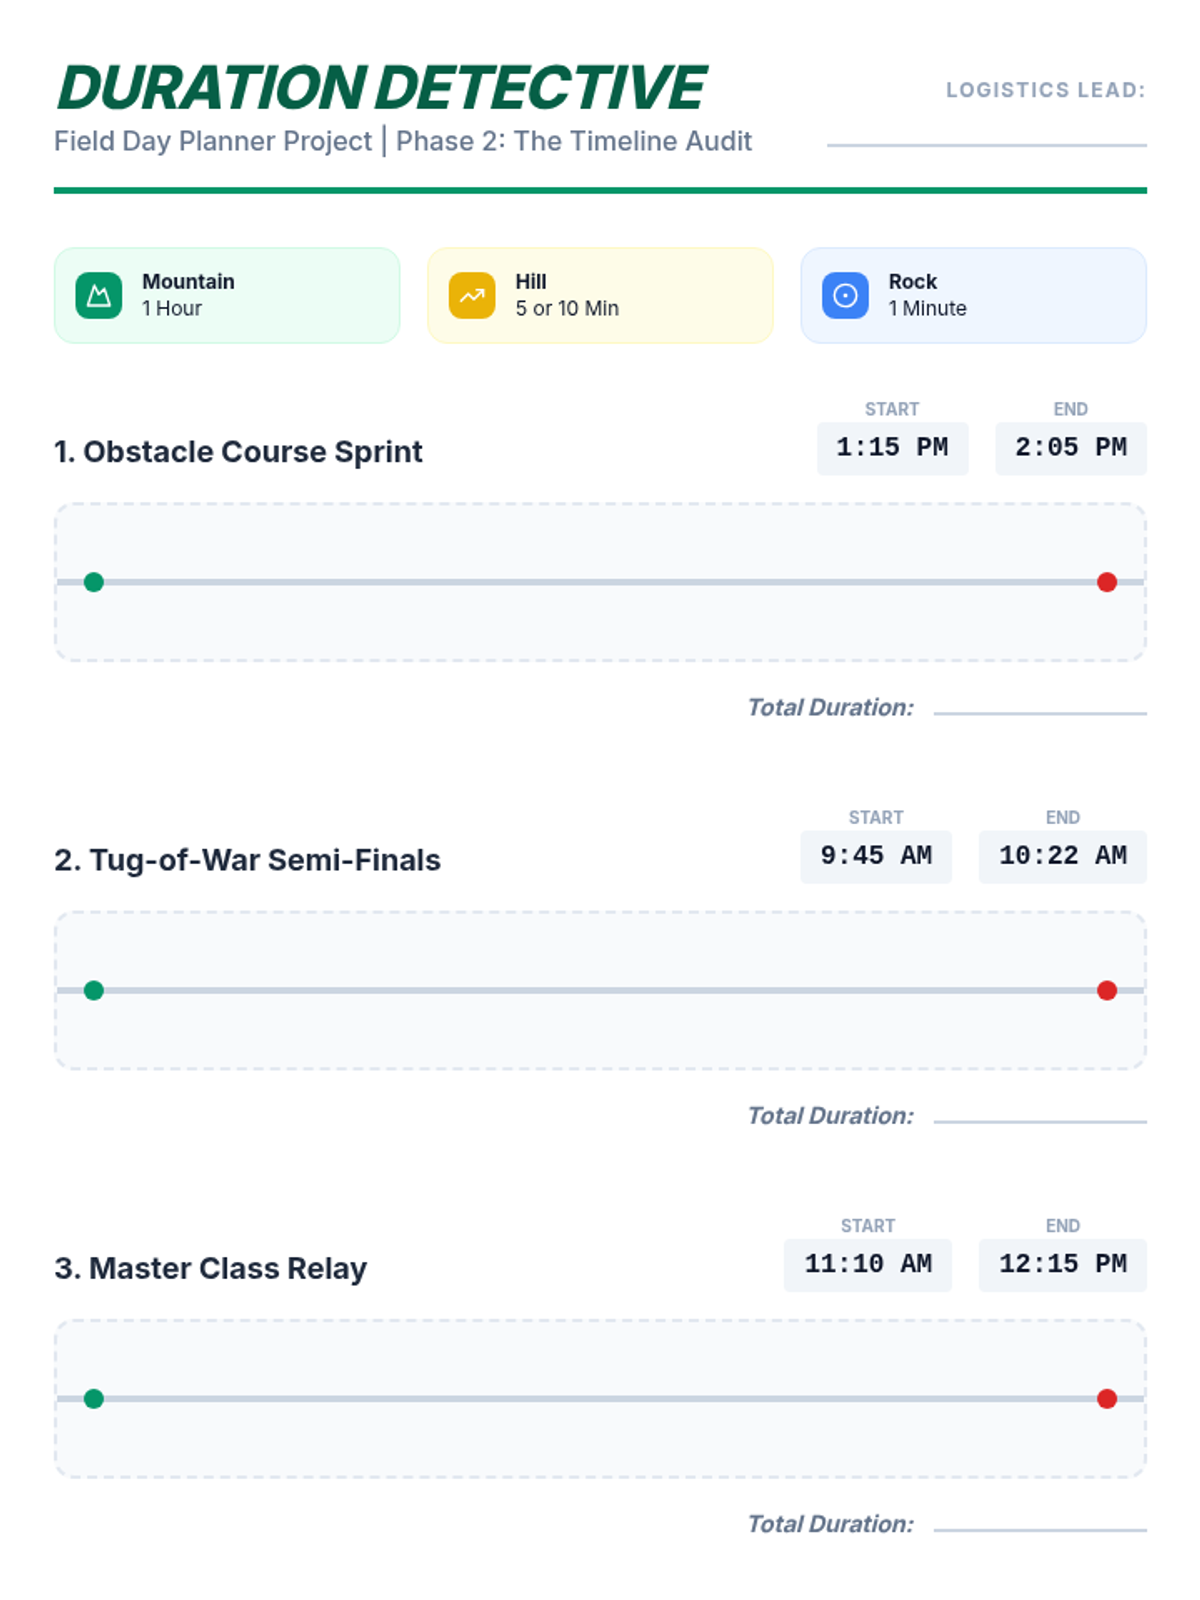Click the Master Class Relay green start dot

(94, 1398)
